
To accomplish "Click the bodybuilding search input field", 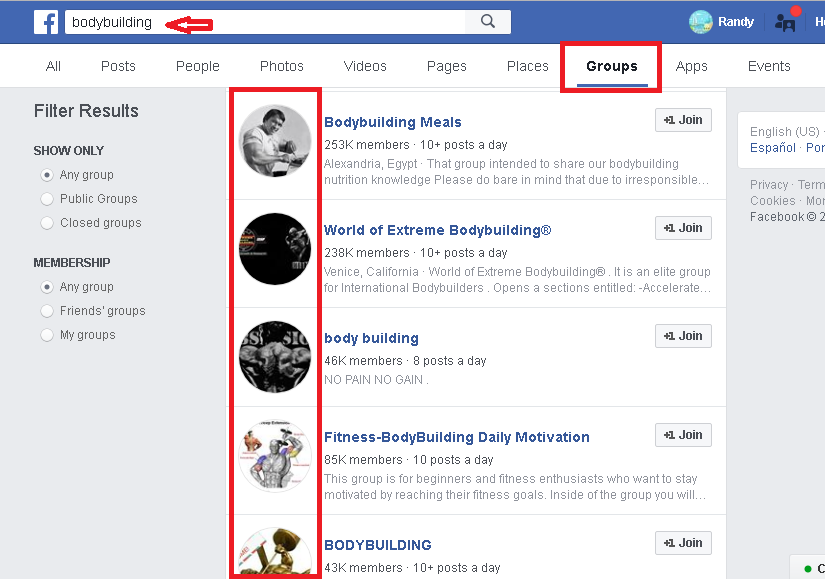I will (265, 22).
